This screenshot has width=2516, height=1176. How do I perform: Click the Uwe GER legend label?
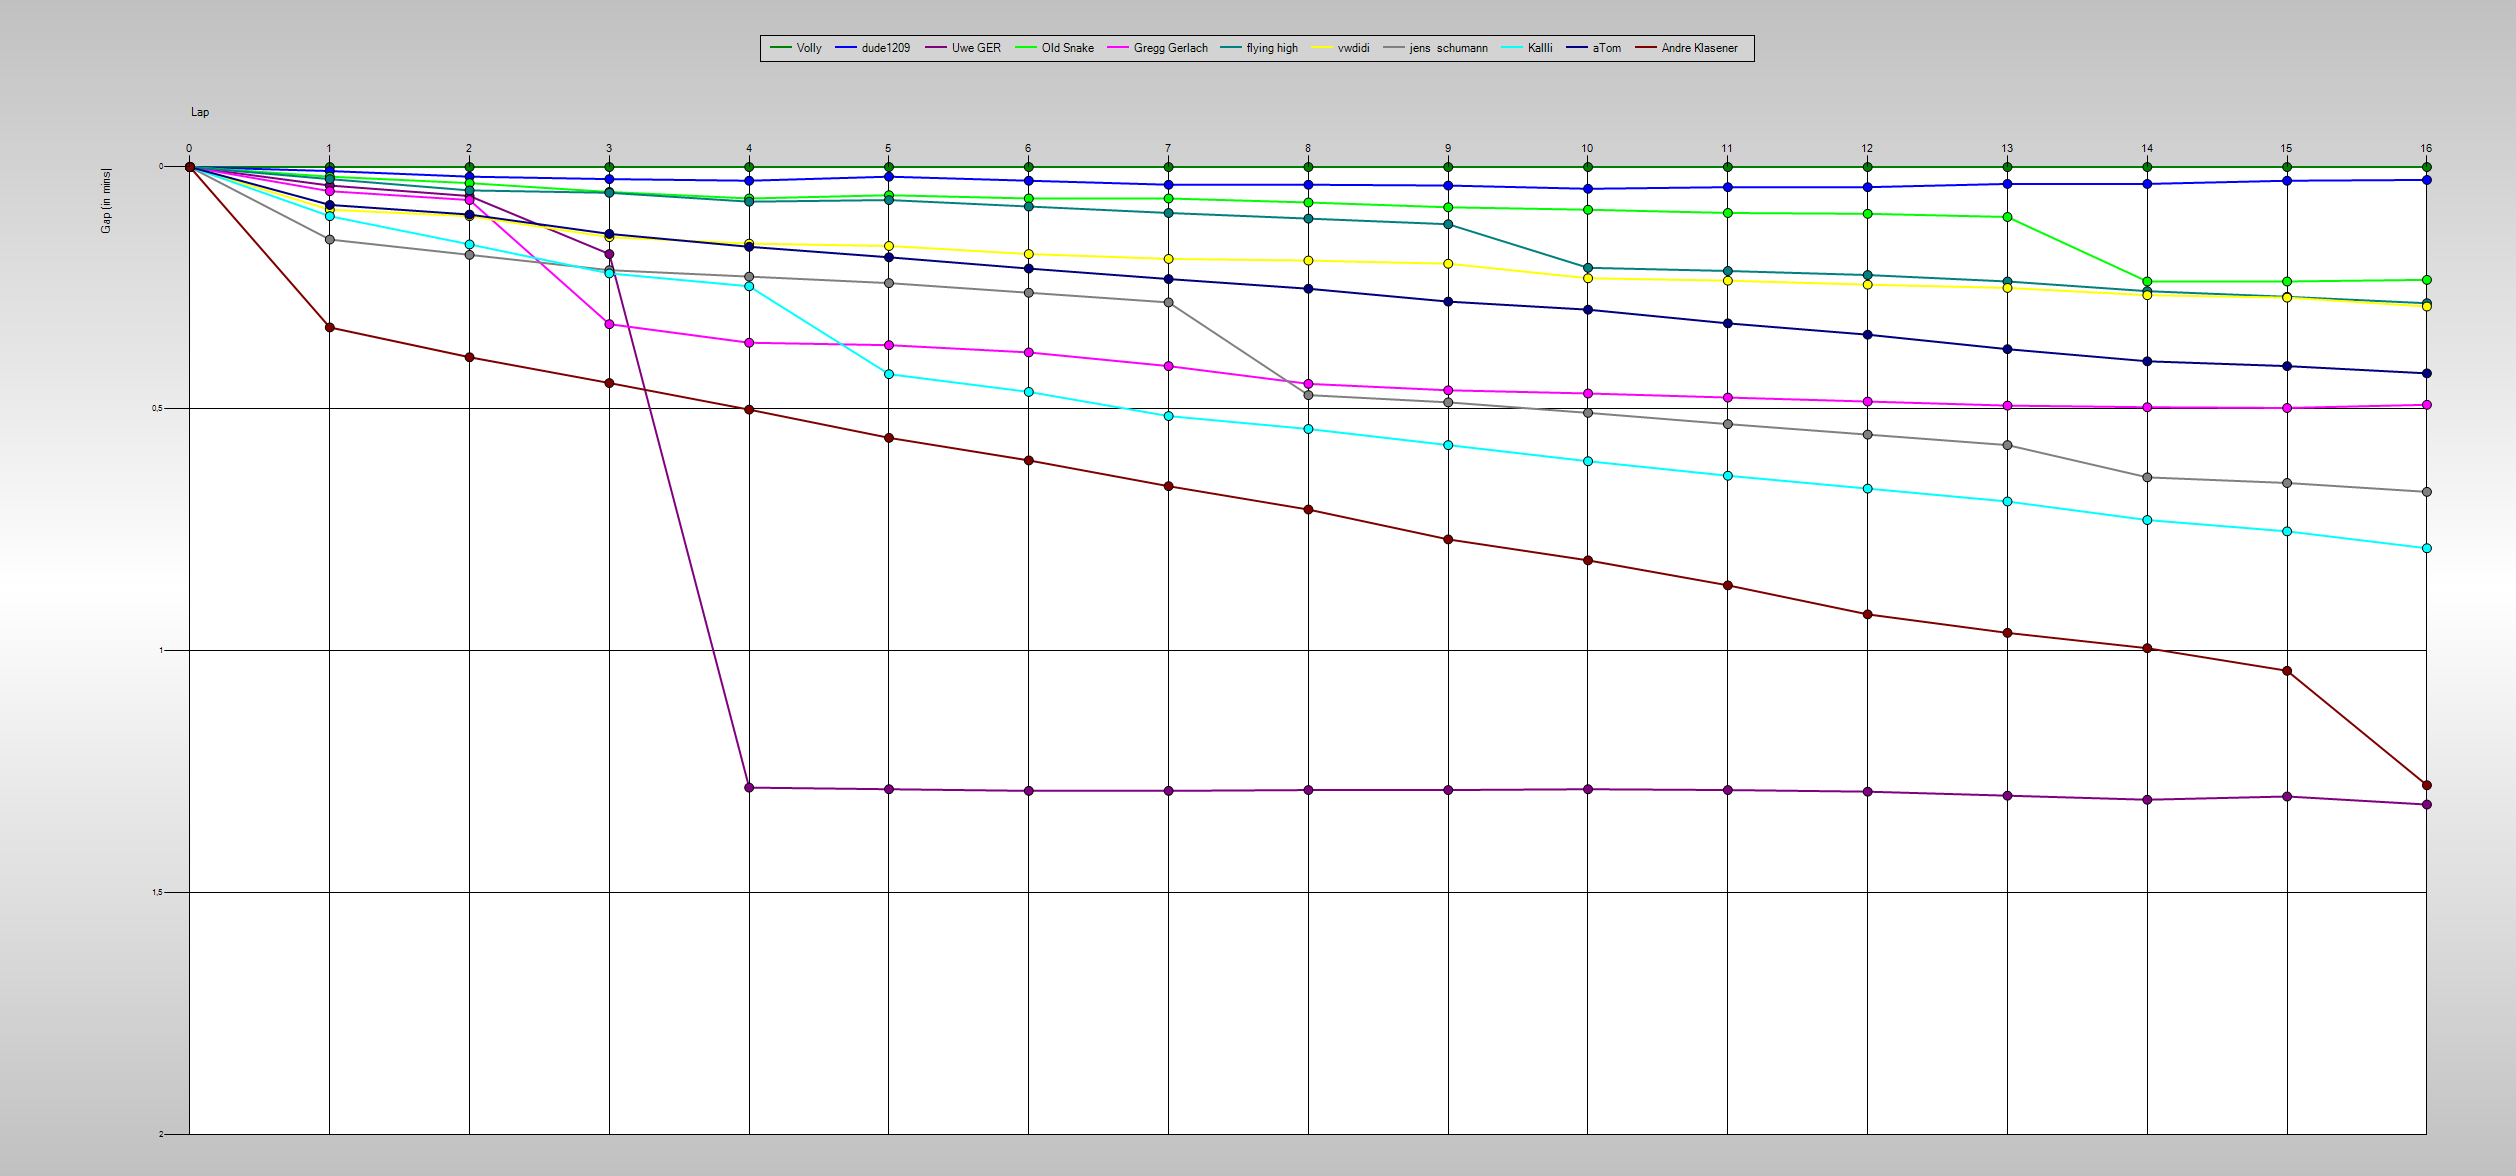click(976, 48)
